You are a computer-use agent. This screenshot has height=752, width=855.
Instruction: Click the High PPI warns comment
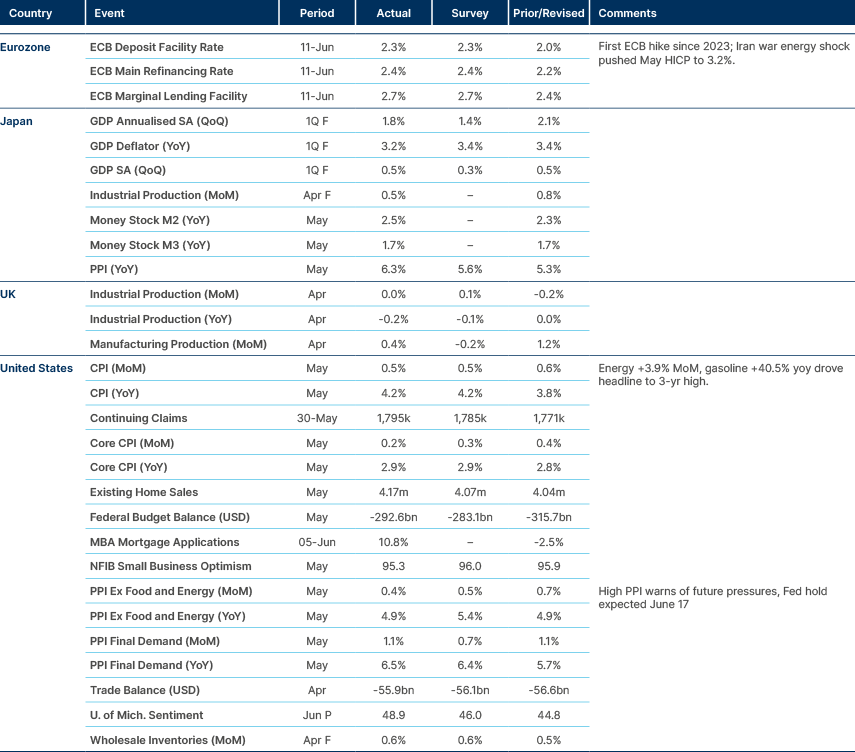(712, 598)
